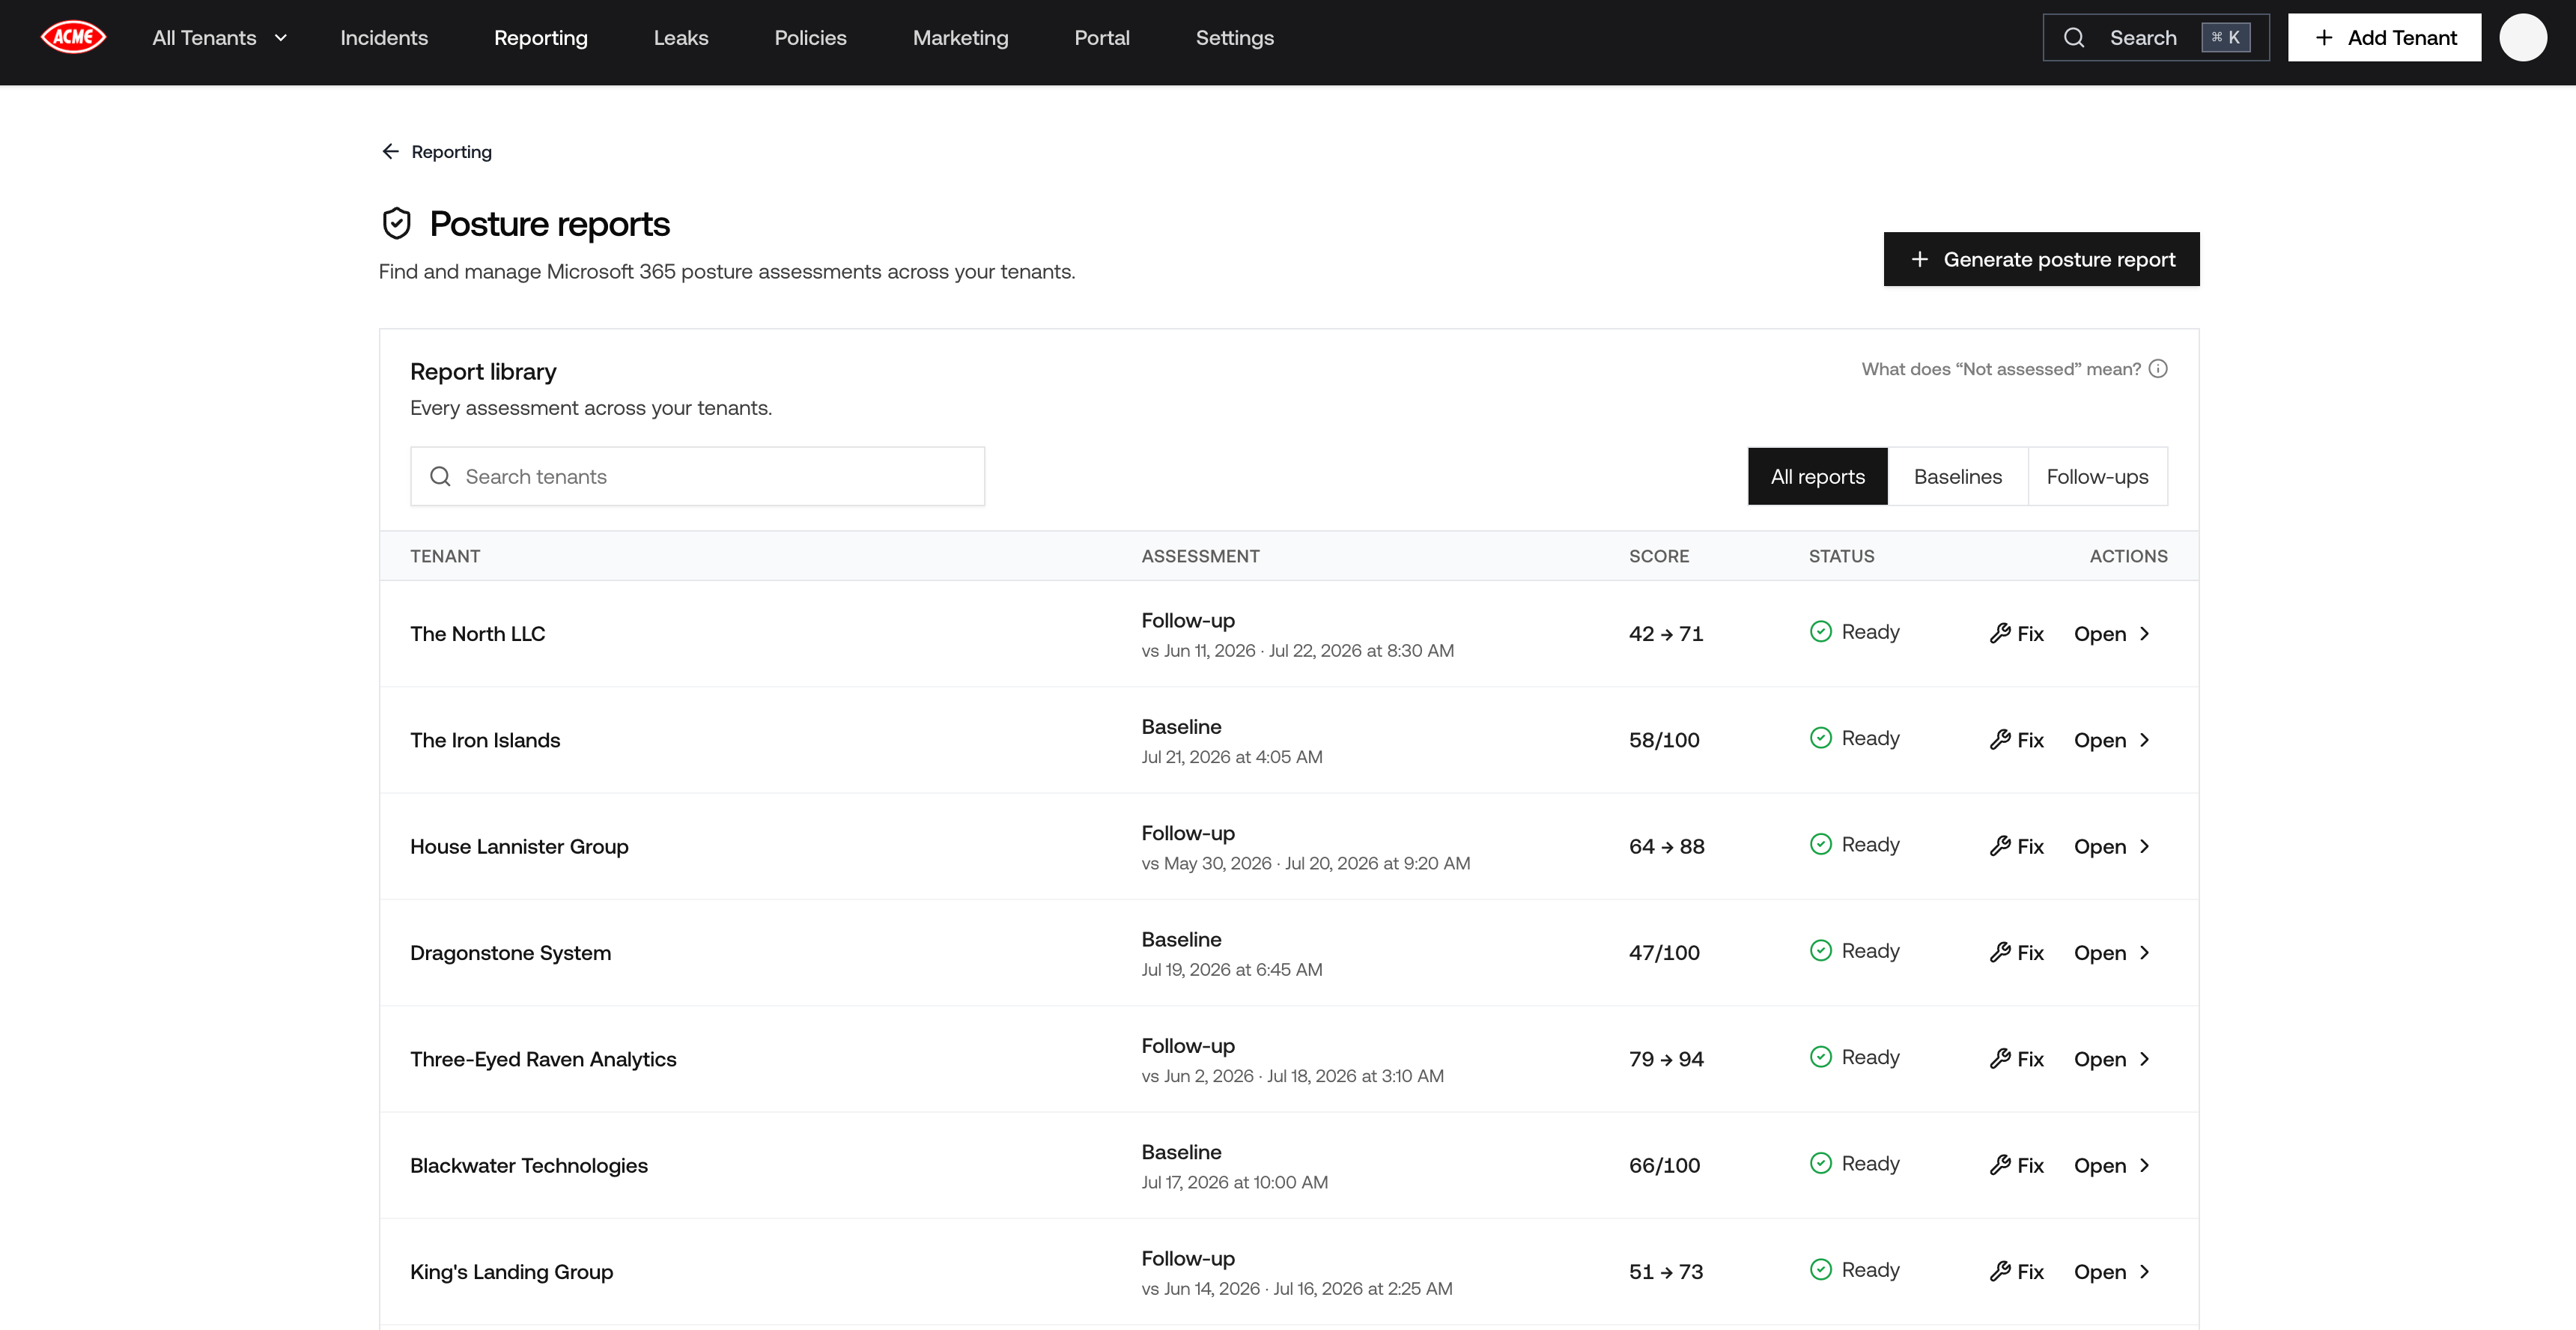Click Ready check icon for The Iron Islands

click(1821, 738)
